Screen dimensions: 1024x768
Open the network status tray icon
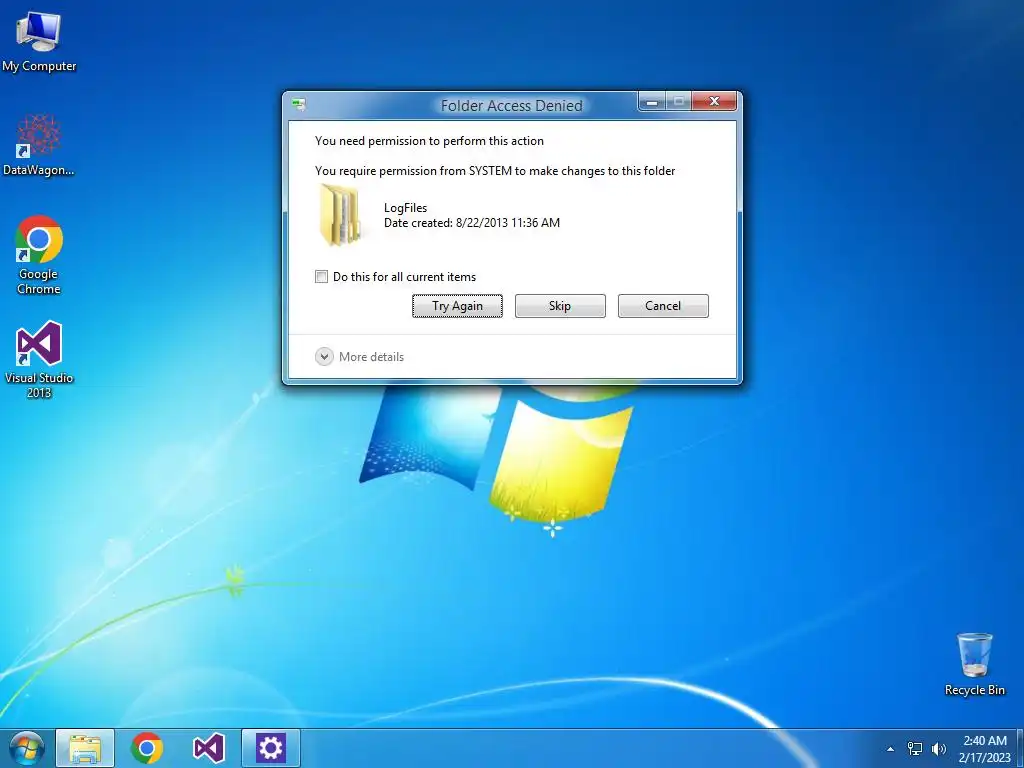(915, 749)
